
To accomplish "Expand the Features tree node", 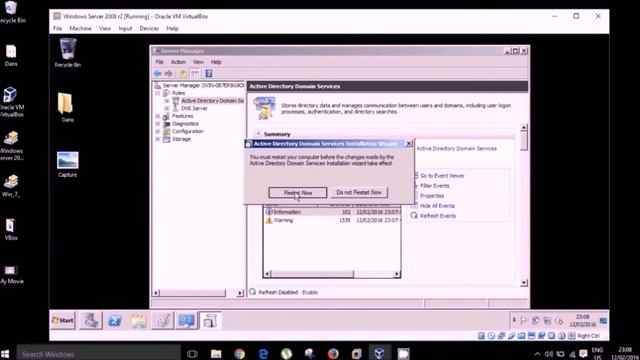I will pos(158,116).
